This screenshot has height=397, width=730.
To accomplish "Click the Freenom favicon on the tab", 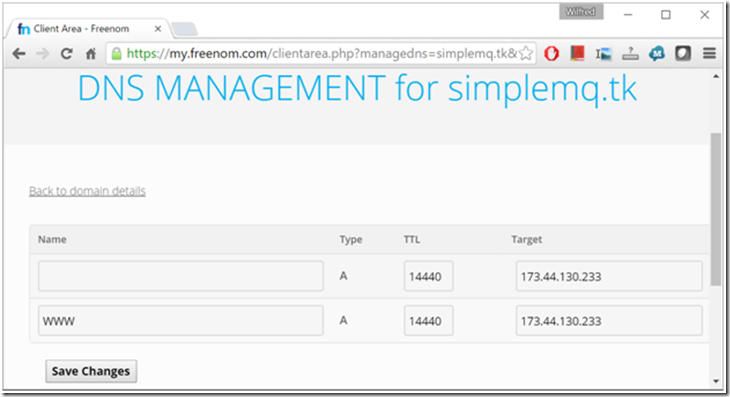I will (24, 29).
